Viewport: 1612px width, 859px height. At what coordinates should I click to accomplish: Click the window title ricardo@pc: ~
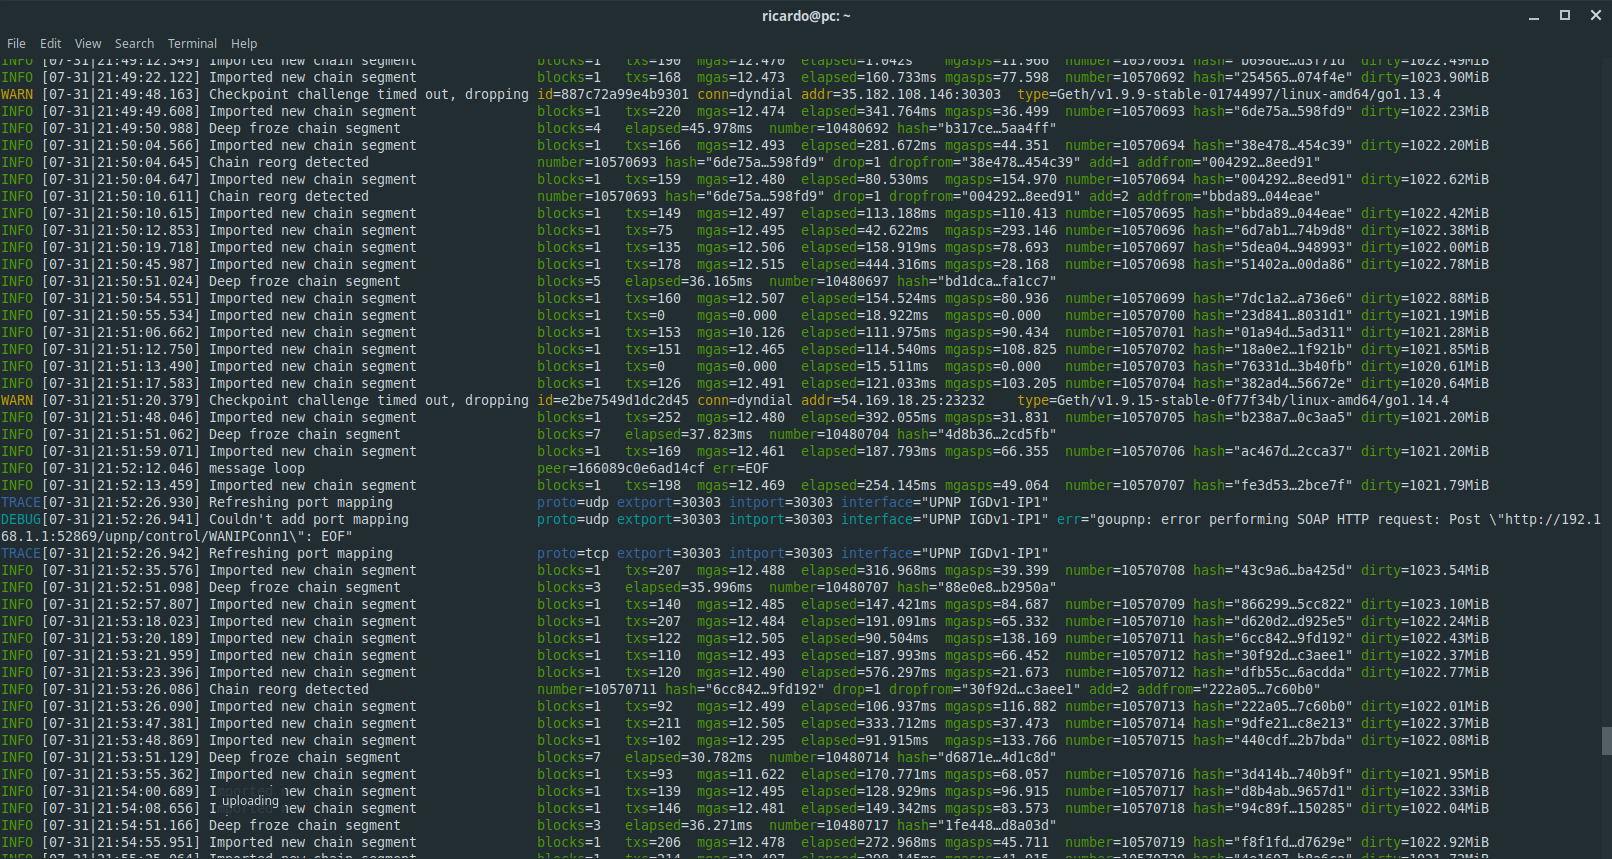click(x=806, y=16)
